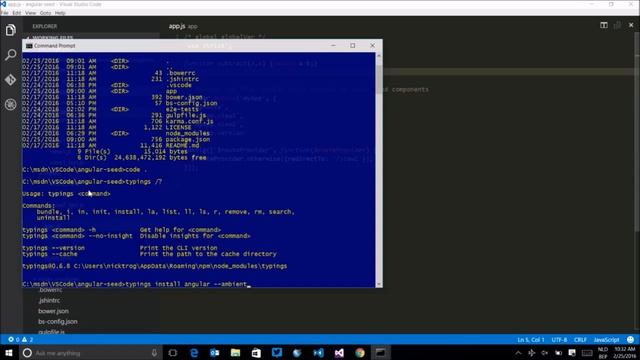
Task: Open Visual Studio from the taskbar
Action: click(x=339, y=353)
